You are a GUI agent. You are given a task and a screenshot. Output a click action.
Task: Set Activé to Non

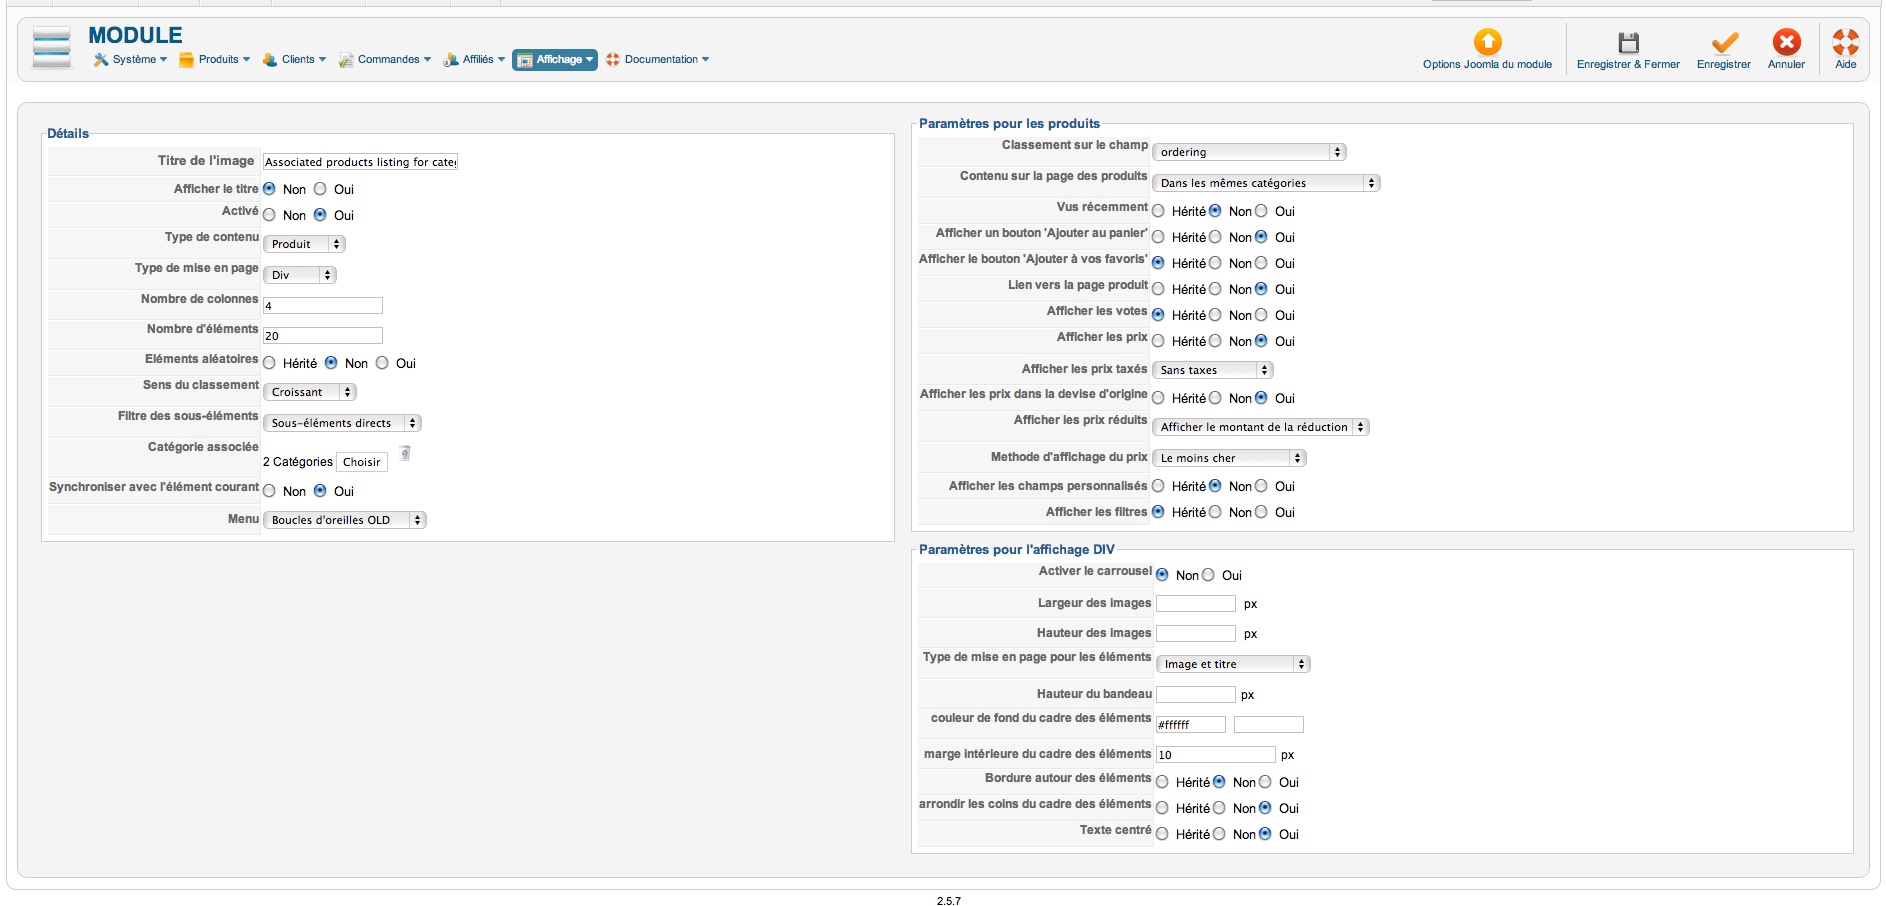pos(270,215)
